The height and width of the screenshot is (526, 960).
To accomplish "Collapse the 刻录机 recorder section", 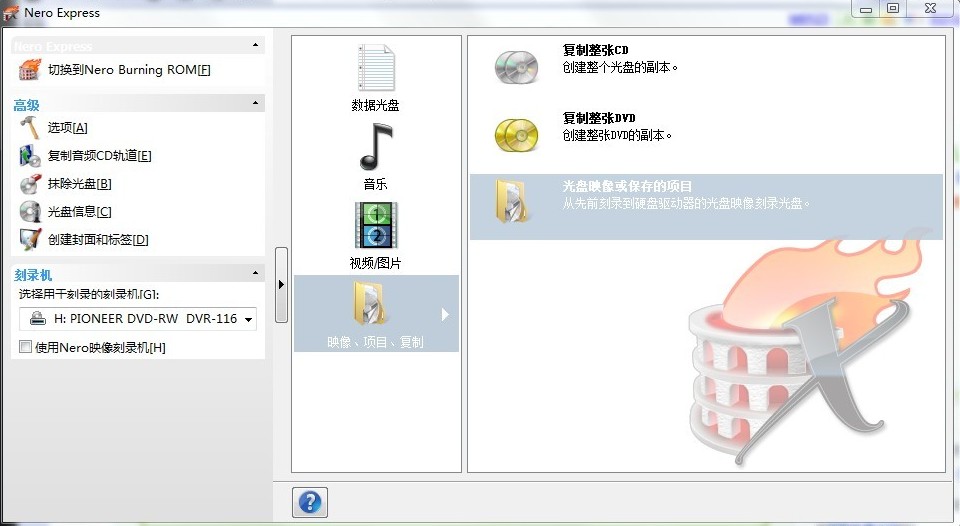I will [x=255, y=273].
